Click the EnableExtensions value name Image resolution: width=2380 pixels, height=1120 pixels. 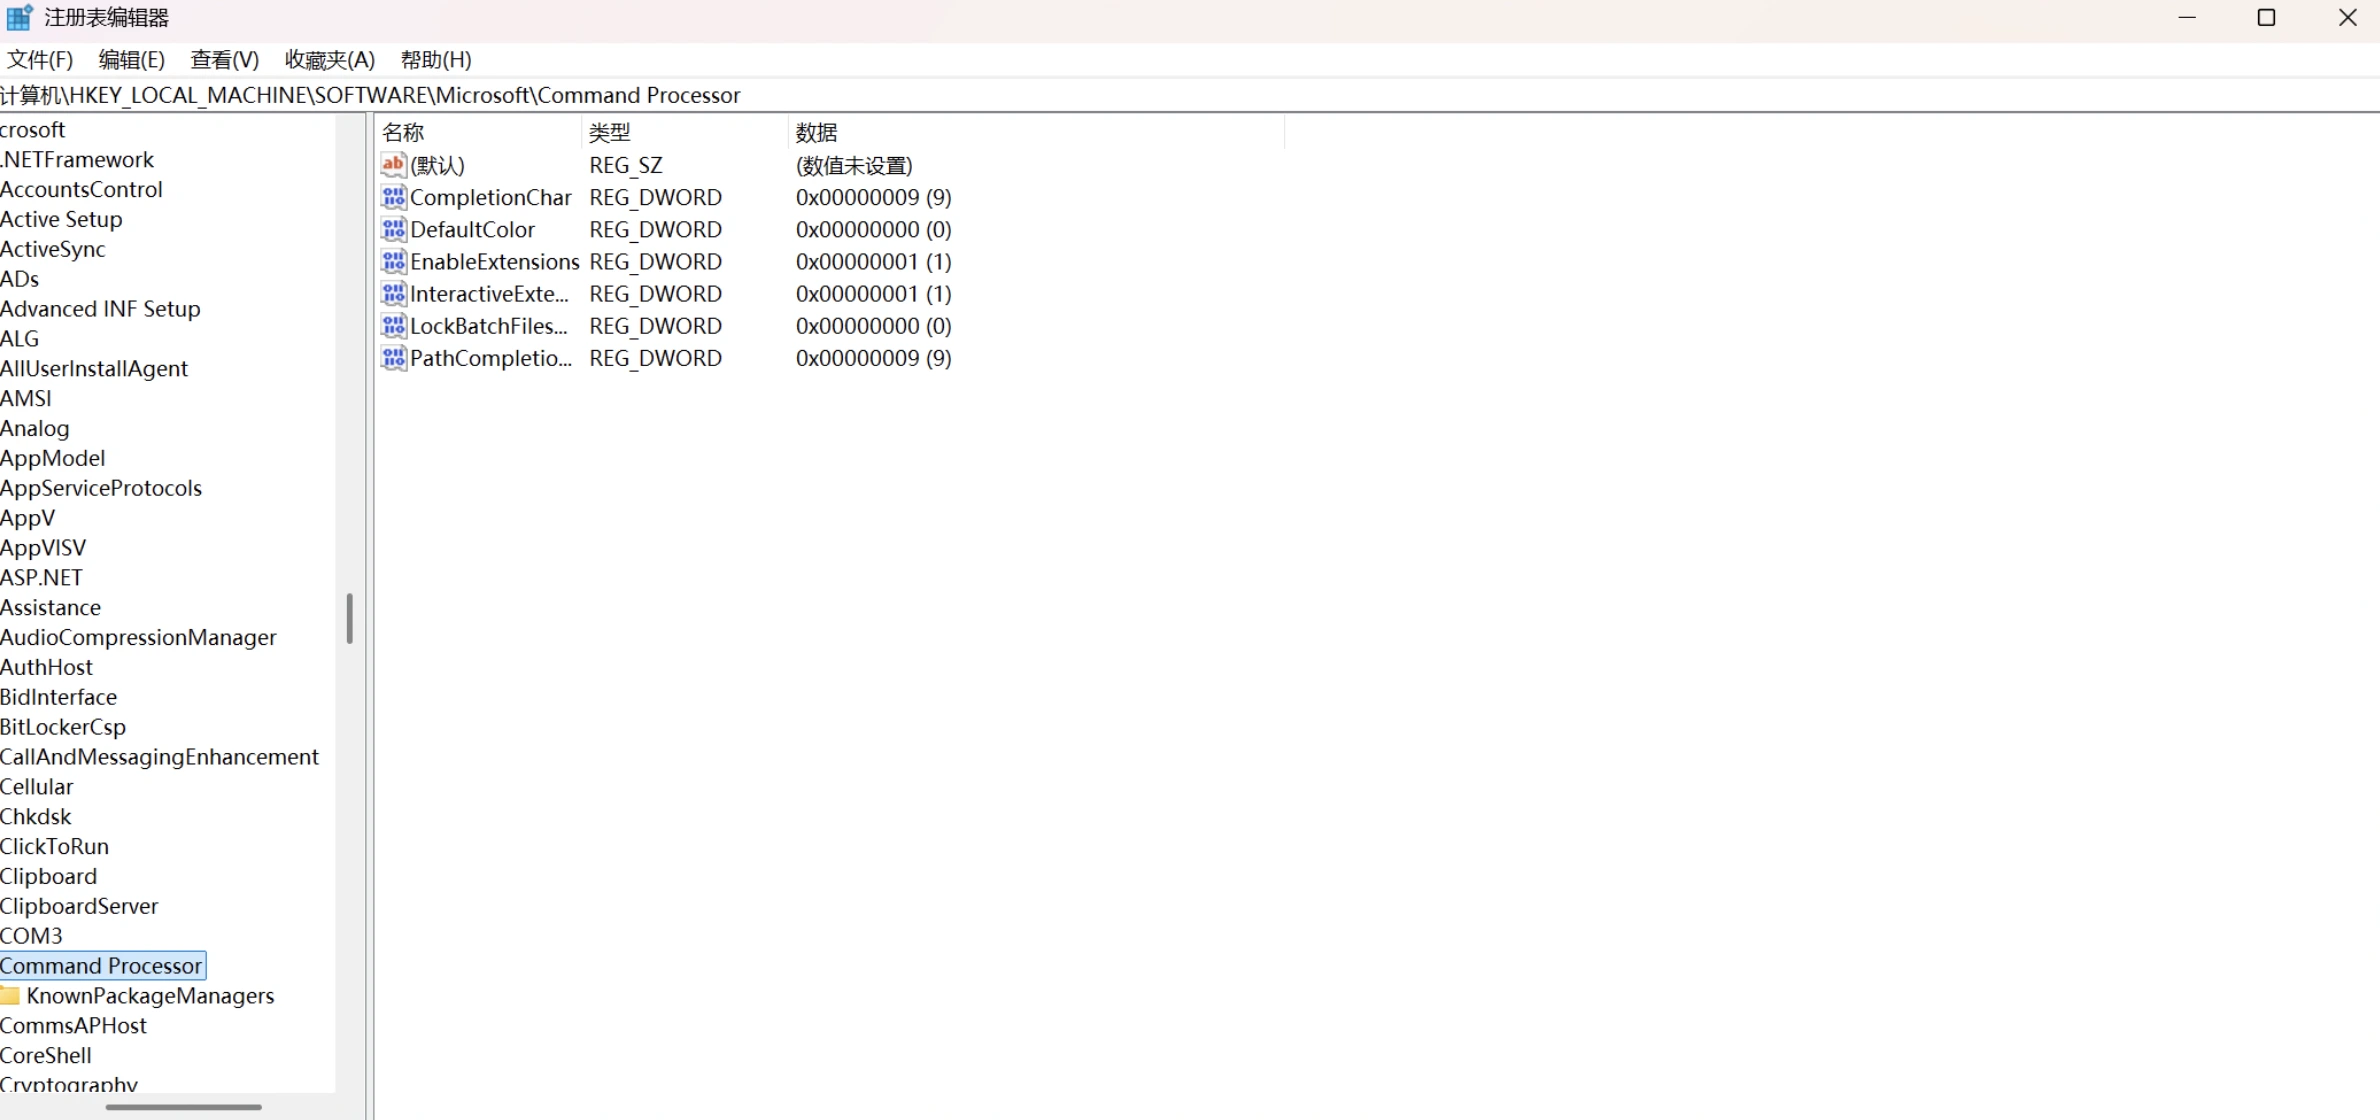click(x=494, y=261)
